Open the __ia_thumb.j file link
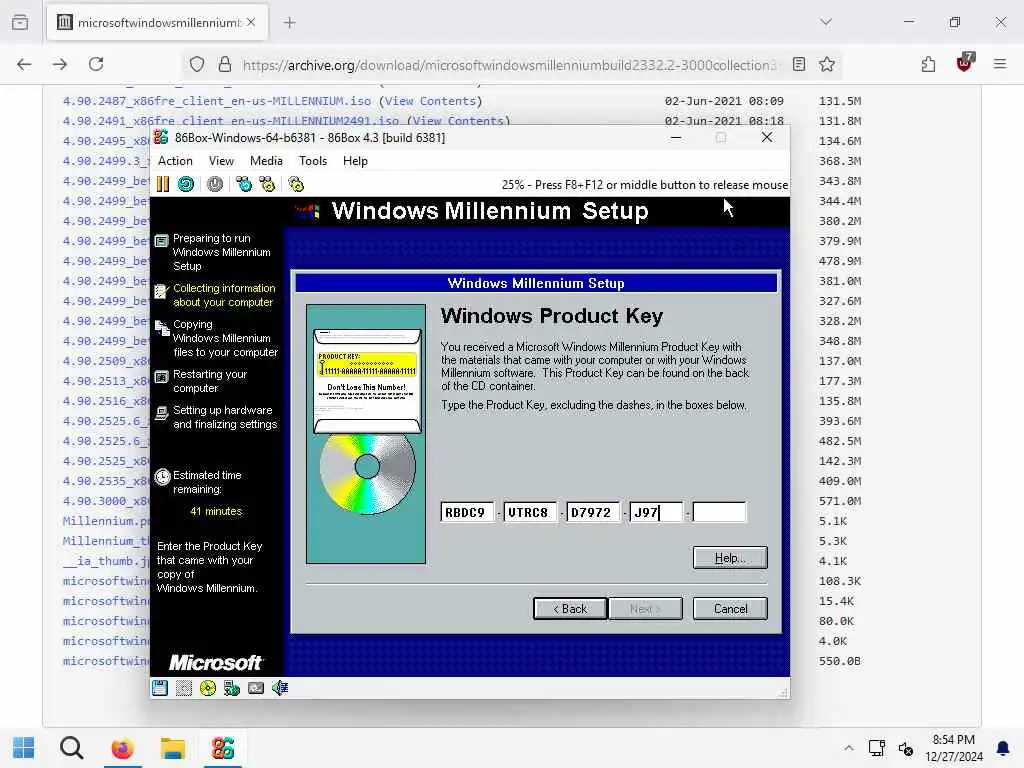This screenshot has height=768, width=1024. [106, 561]
